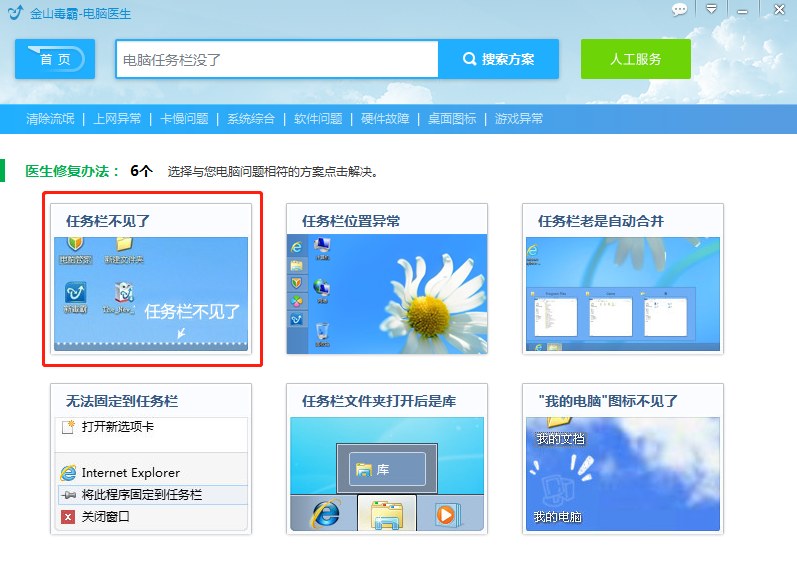
Task: Open 人工服务 manual service
Action: click(635, 59)
